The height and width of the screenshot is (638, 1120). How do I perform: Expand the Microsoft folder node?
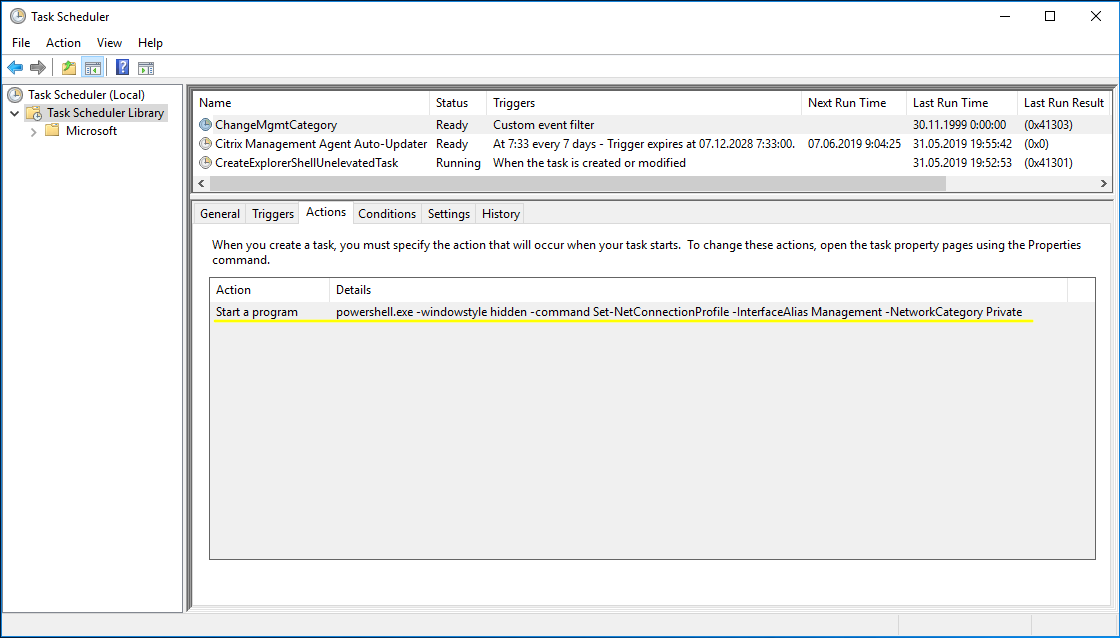[x=33, y=130]
